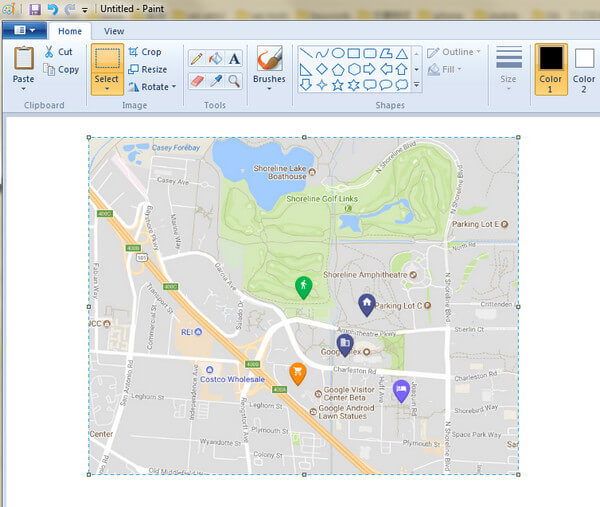Expand the Rotate menu
The image size is (600, 507).
(x=174, y=87)
